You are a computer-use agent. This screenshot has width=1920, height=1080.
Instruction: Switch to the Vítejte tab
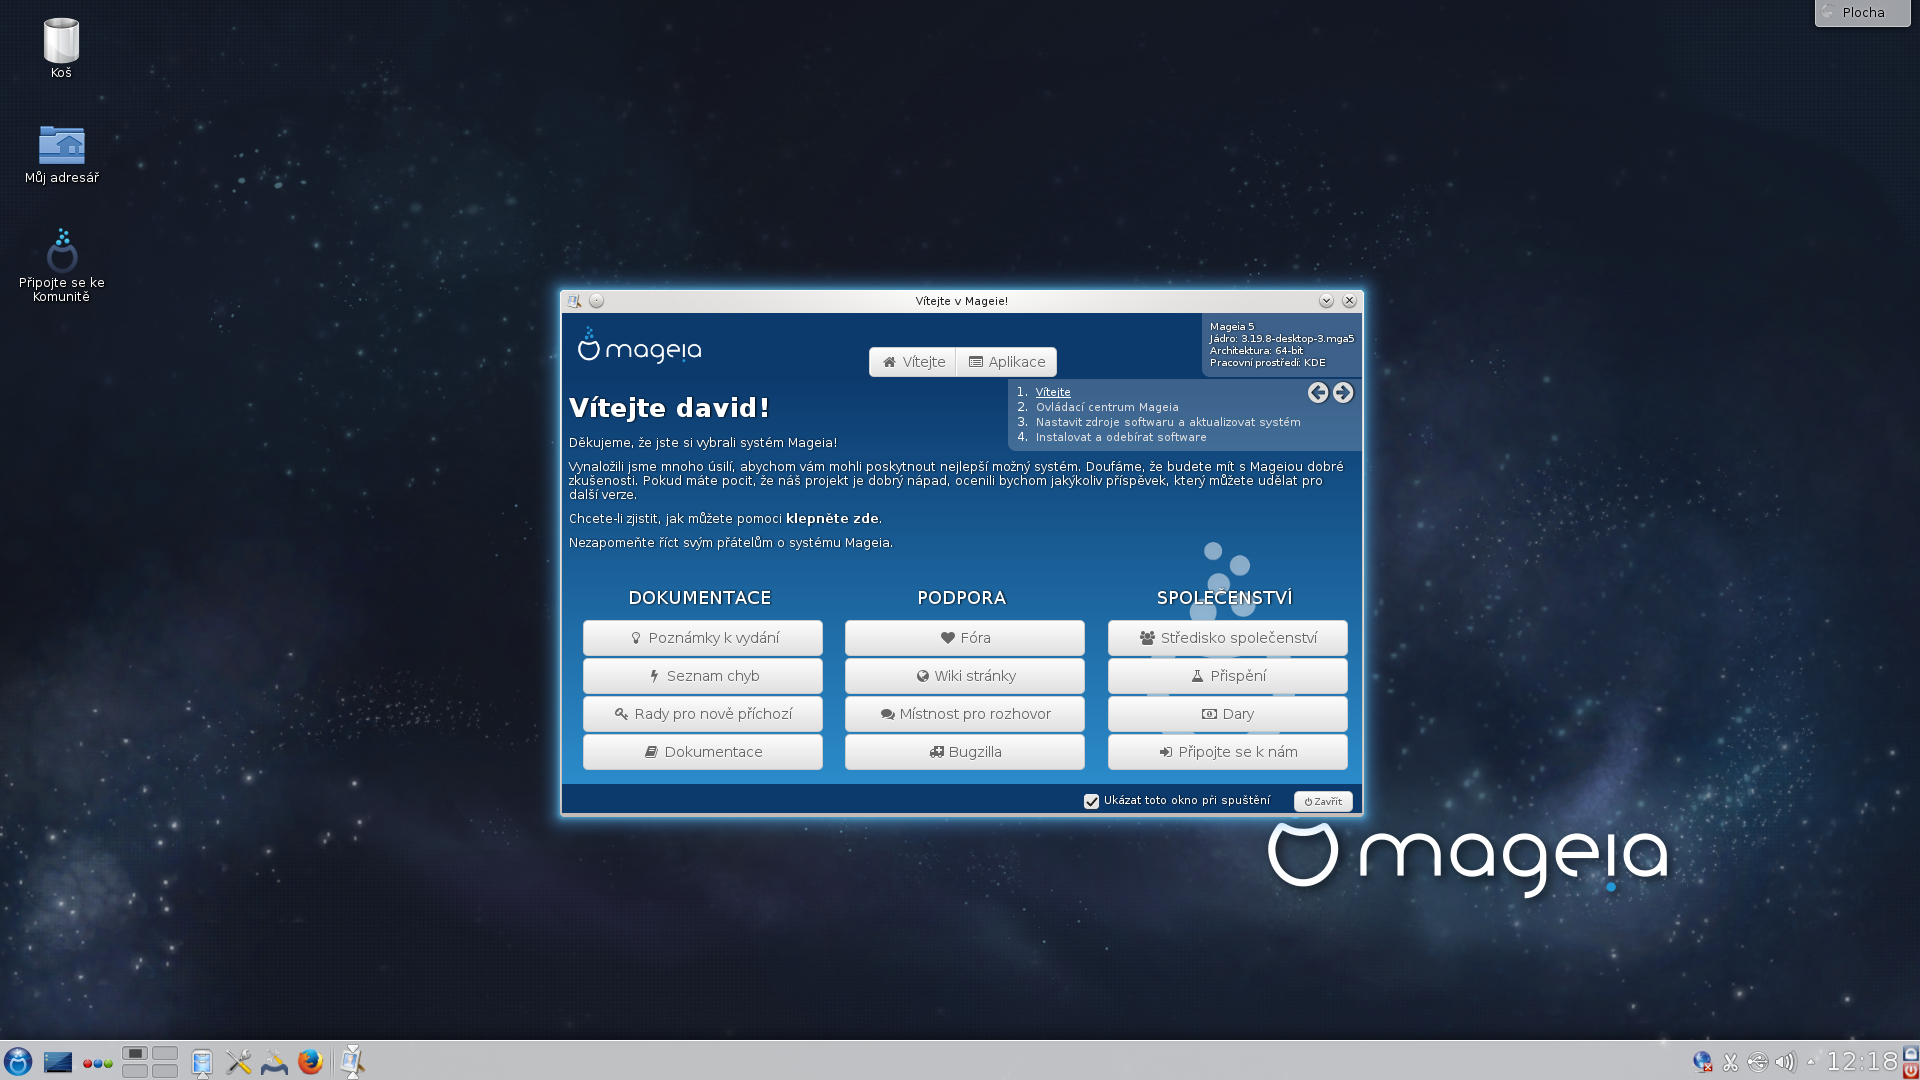[913, 362]
